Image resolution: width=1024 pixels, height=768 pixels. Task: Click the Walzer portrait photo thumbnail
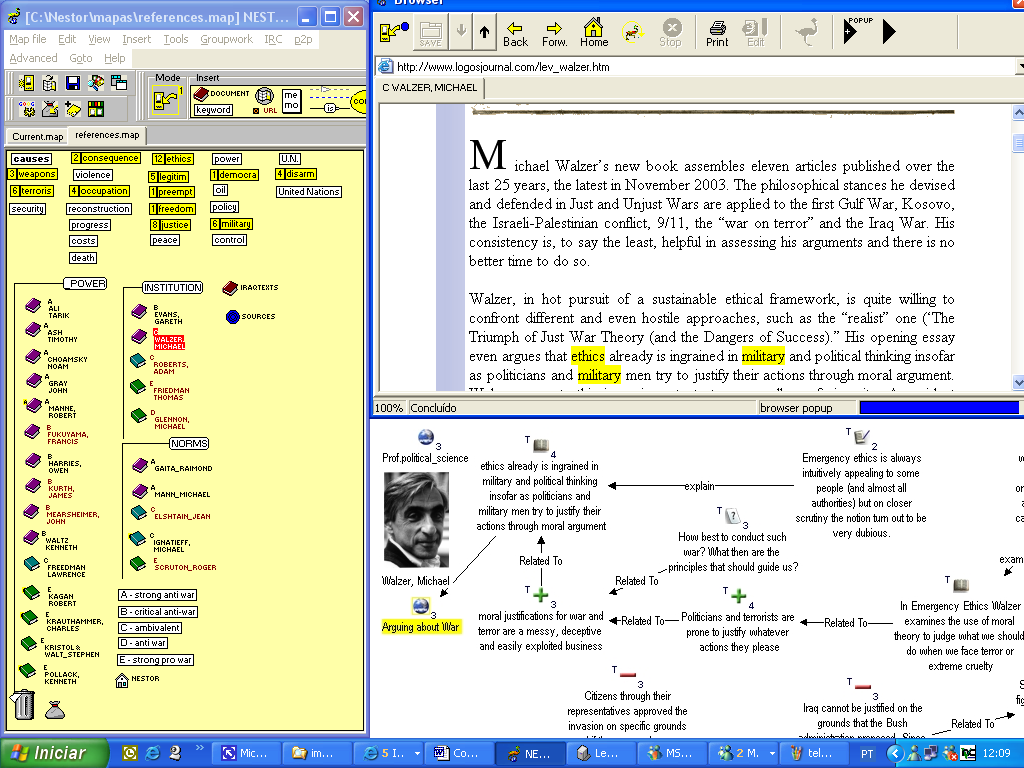(x=416, y=519)
